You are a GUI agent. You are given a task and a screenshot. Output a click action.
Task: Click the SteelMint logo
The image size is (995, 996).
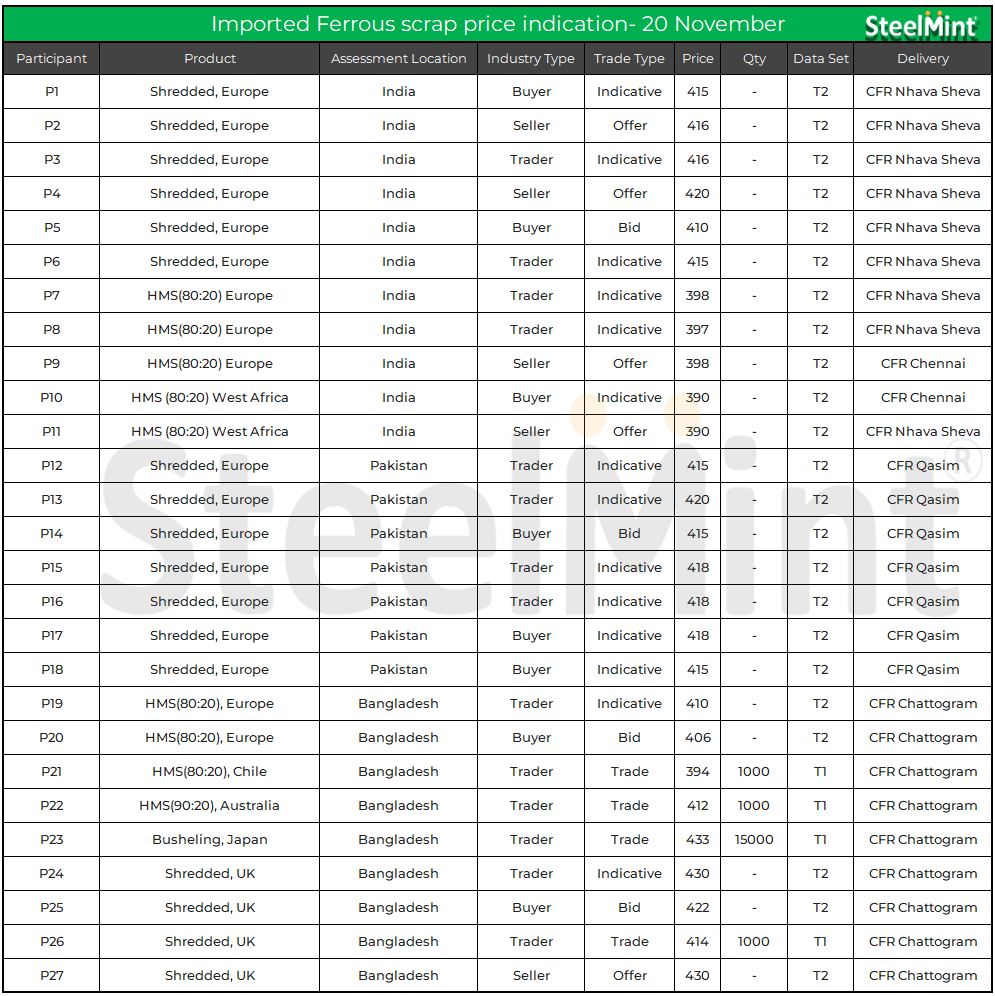click(x=920, y=25)
